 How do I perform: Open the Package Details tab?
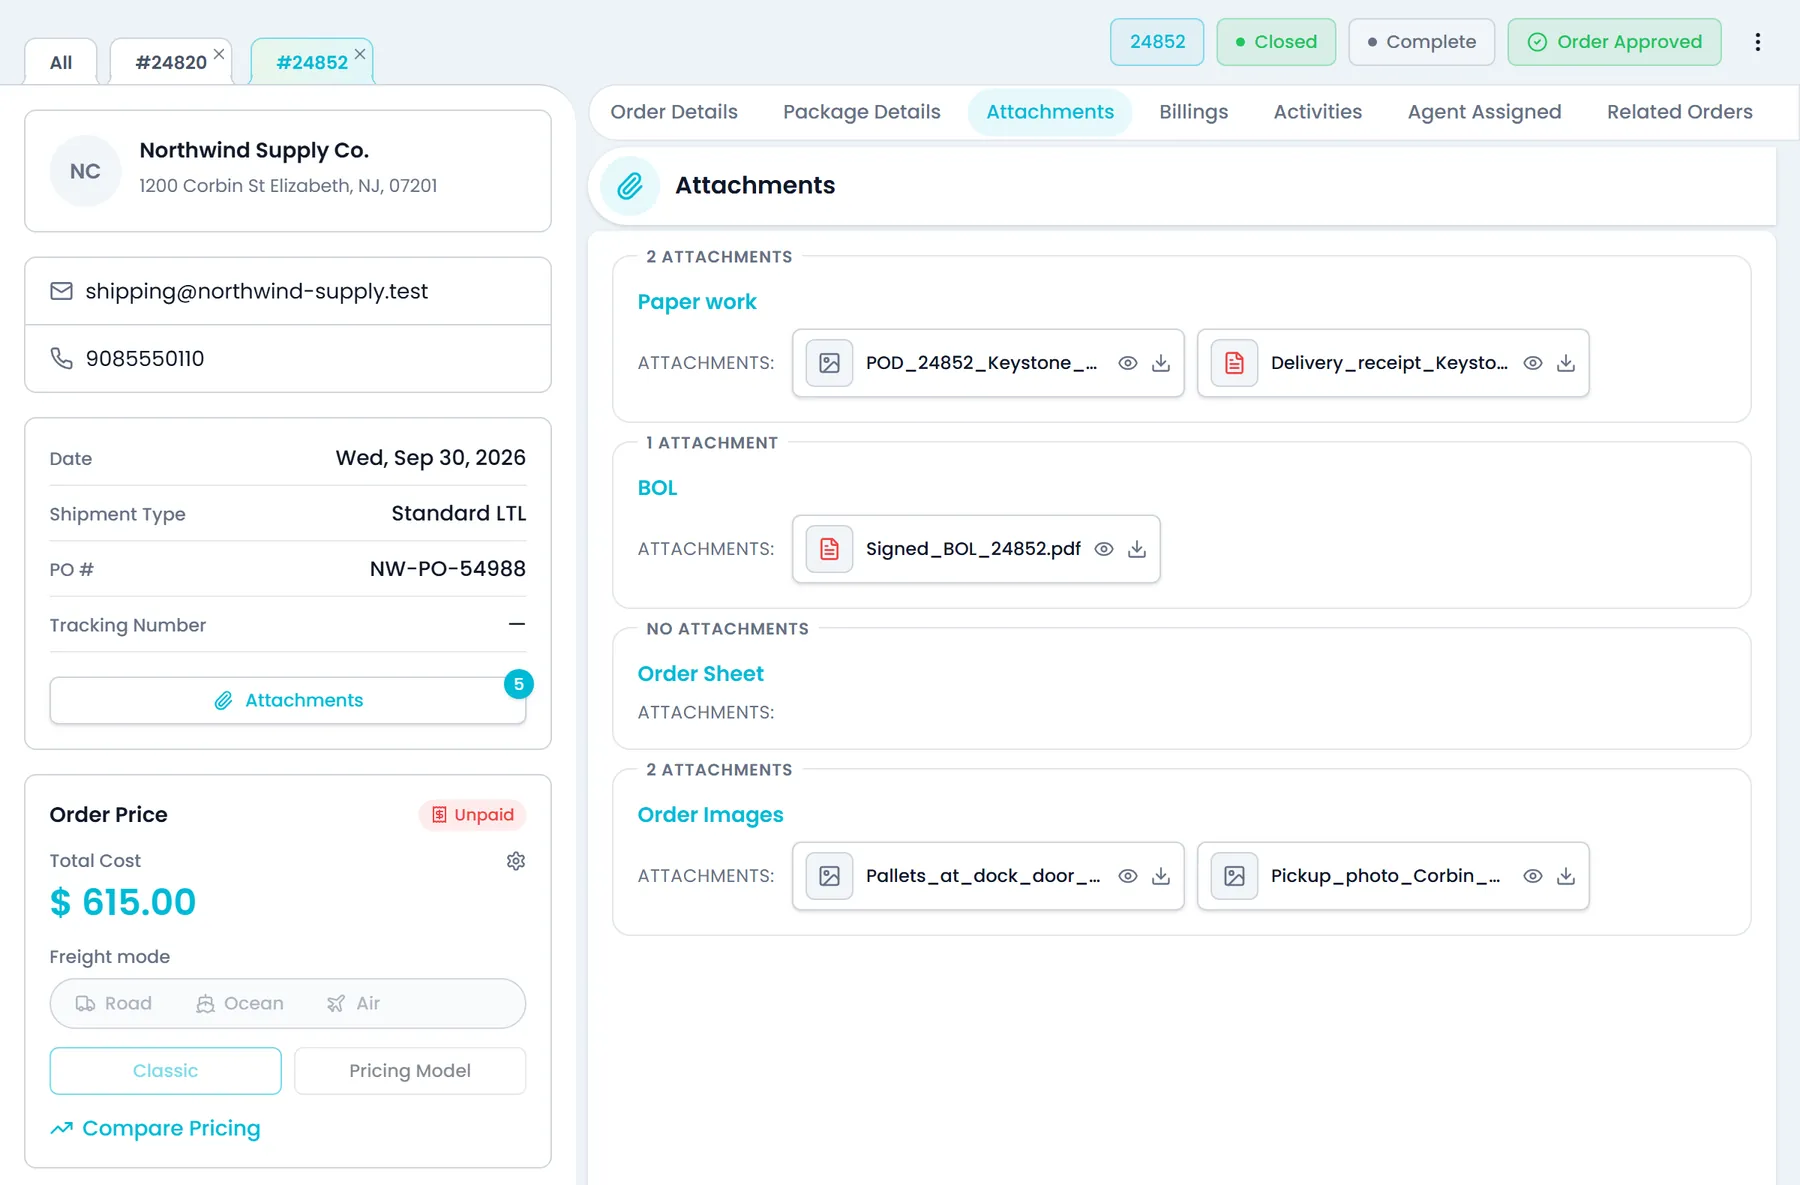pyautogui.click(x=862, y=112)
